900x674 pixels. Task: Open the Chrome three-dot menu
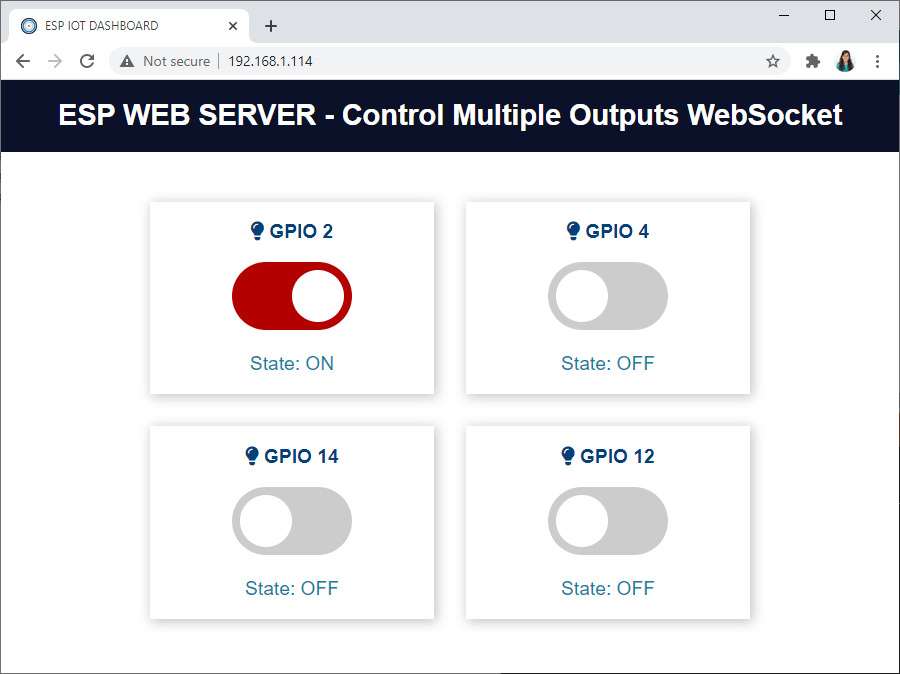(878, 61)
